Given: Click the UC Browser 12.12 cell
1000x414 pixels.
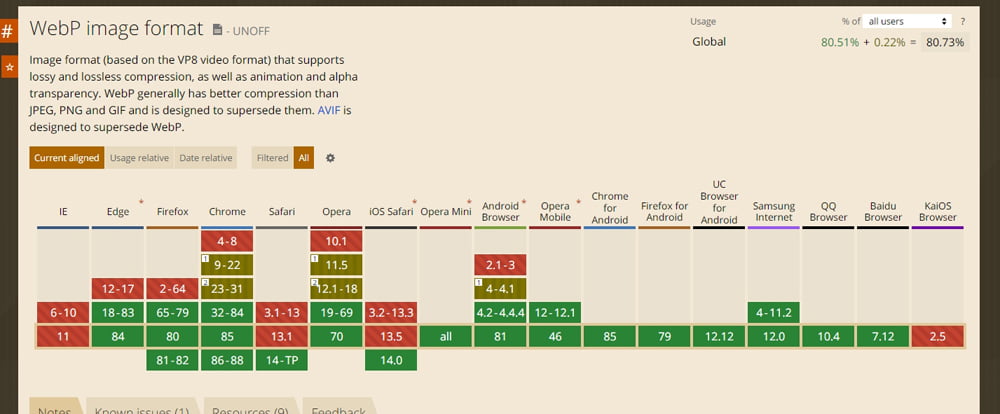Looking at the screenshot, I should pos(719,336).
